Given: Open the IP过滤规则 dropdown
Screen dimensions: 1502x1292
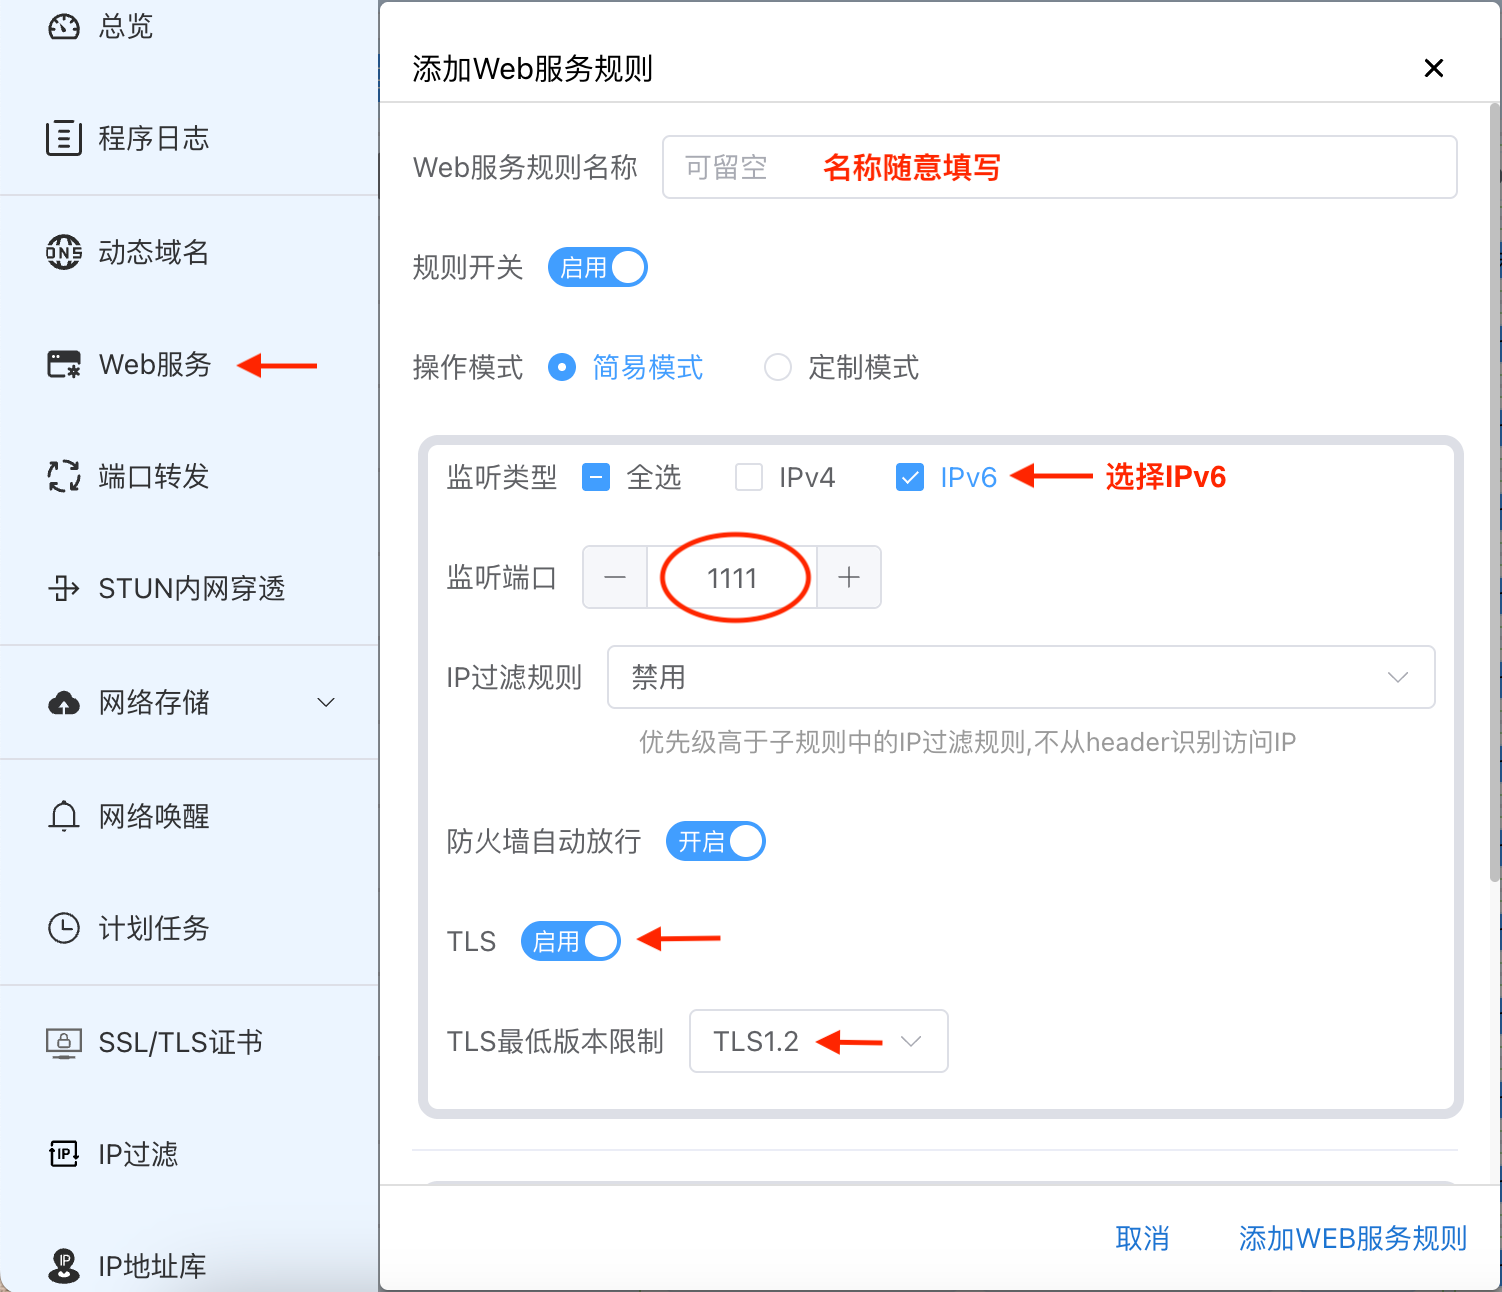Looking at the screenshot, I should pos(1020,677).
